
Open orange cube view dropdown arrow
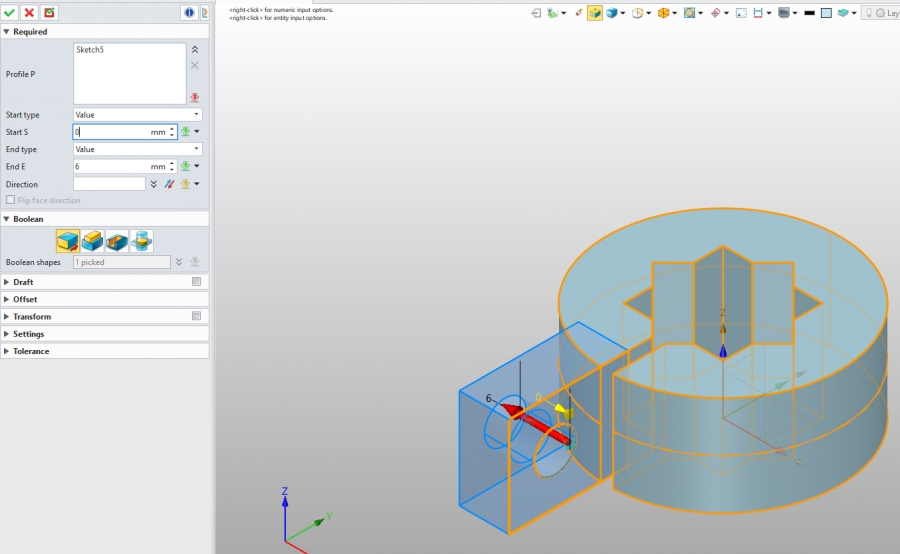tap(674, 13)
